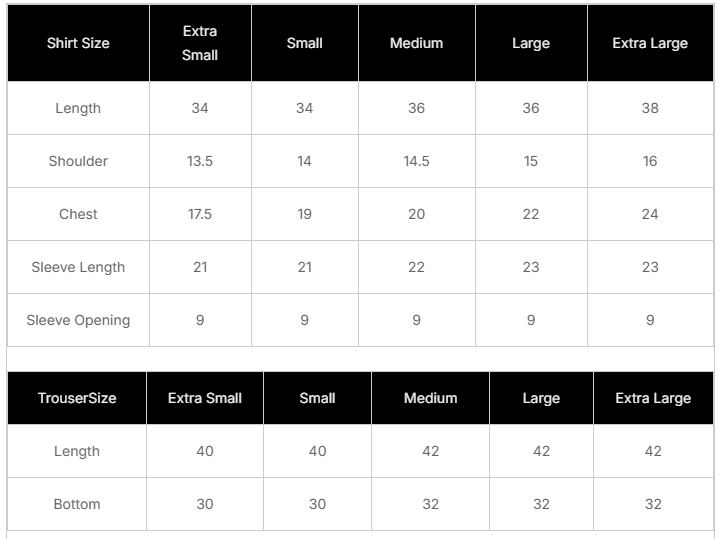The width and height of the screenshot is (722, 539).
Task: Click the 15 shoulder value for Large
Action: point(531,161)
